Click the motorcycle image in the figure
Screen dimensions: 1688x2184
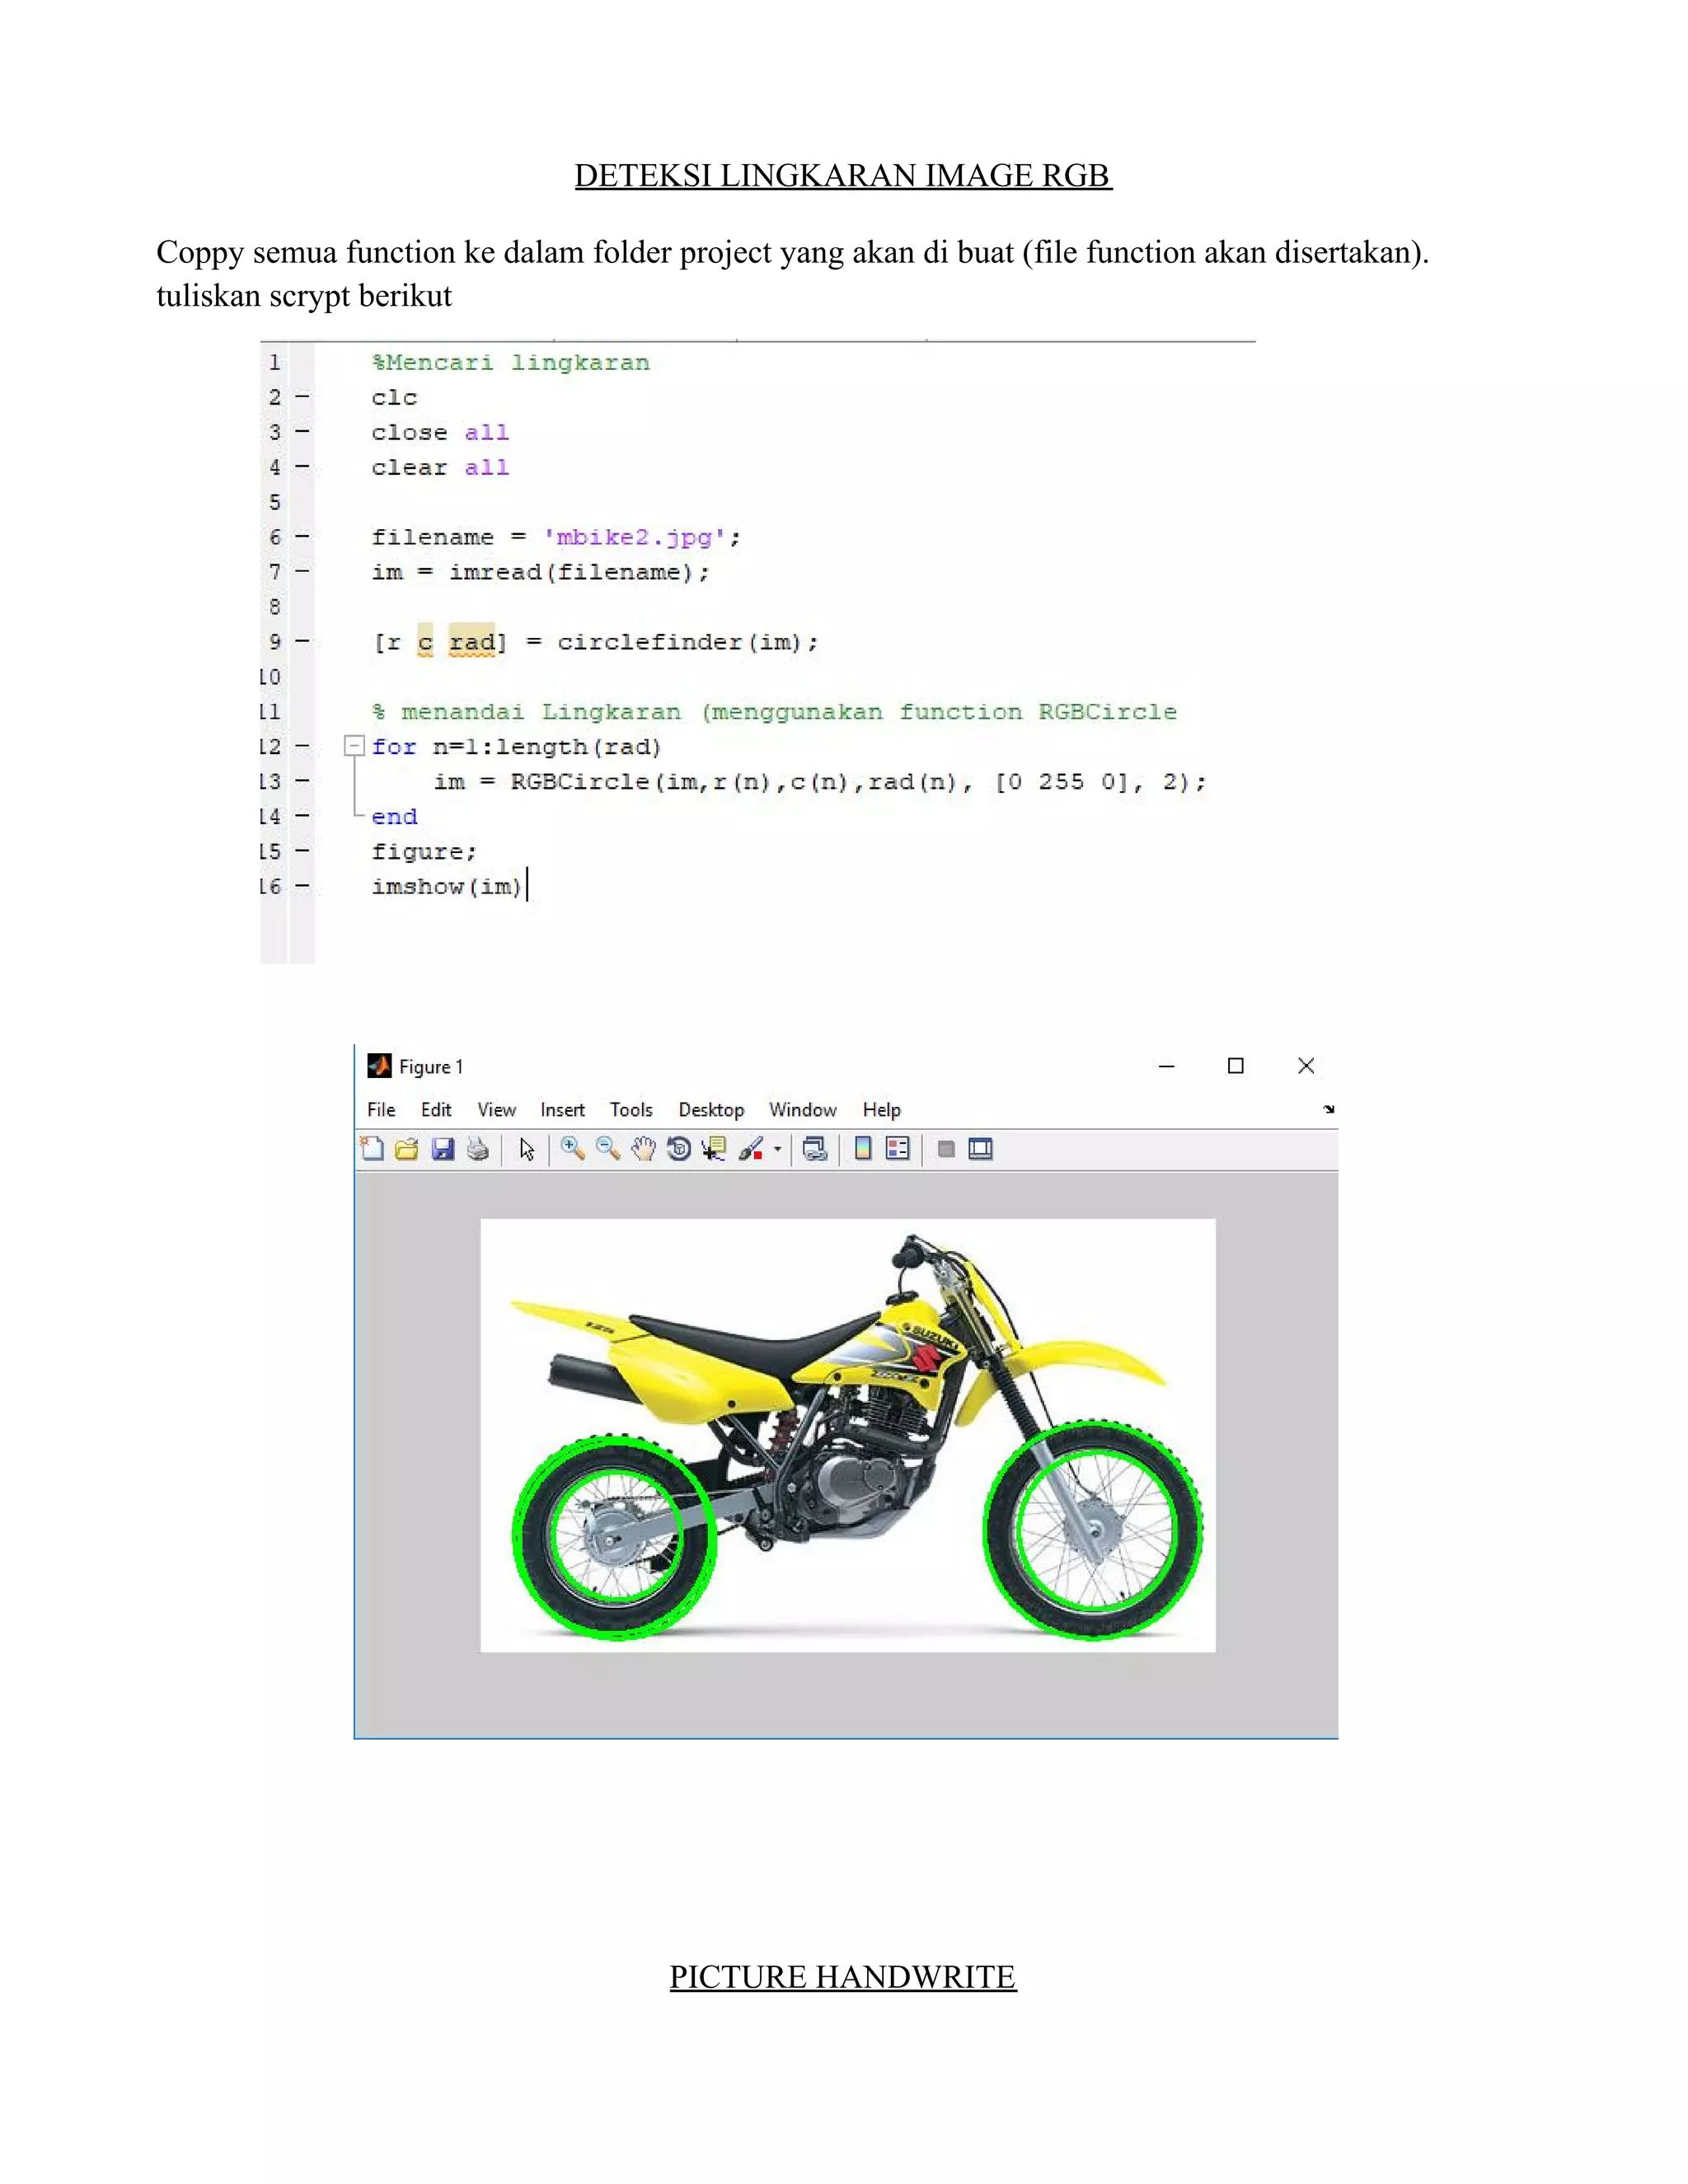[847, 1434]
